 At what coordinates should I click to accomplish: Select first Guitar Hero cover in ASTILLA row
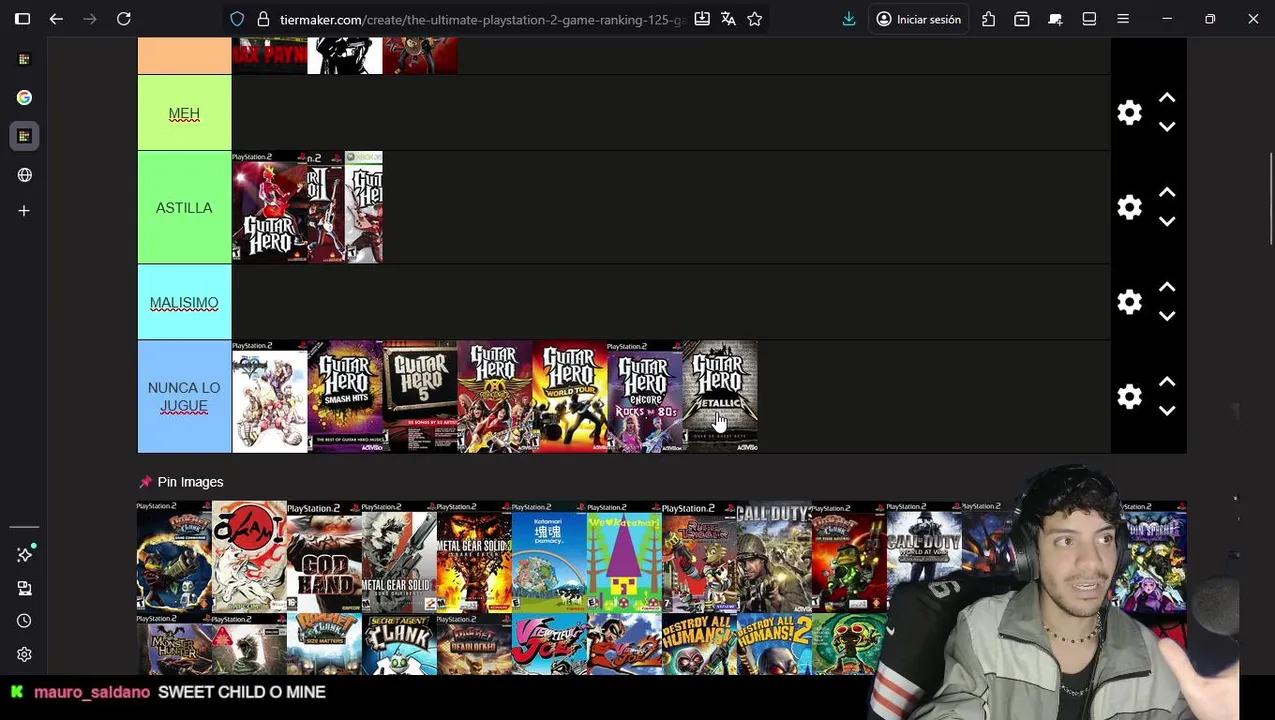tap(270, 207)
